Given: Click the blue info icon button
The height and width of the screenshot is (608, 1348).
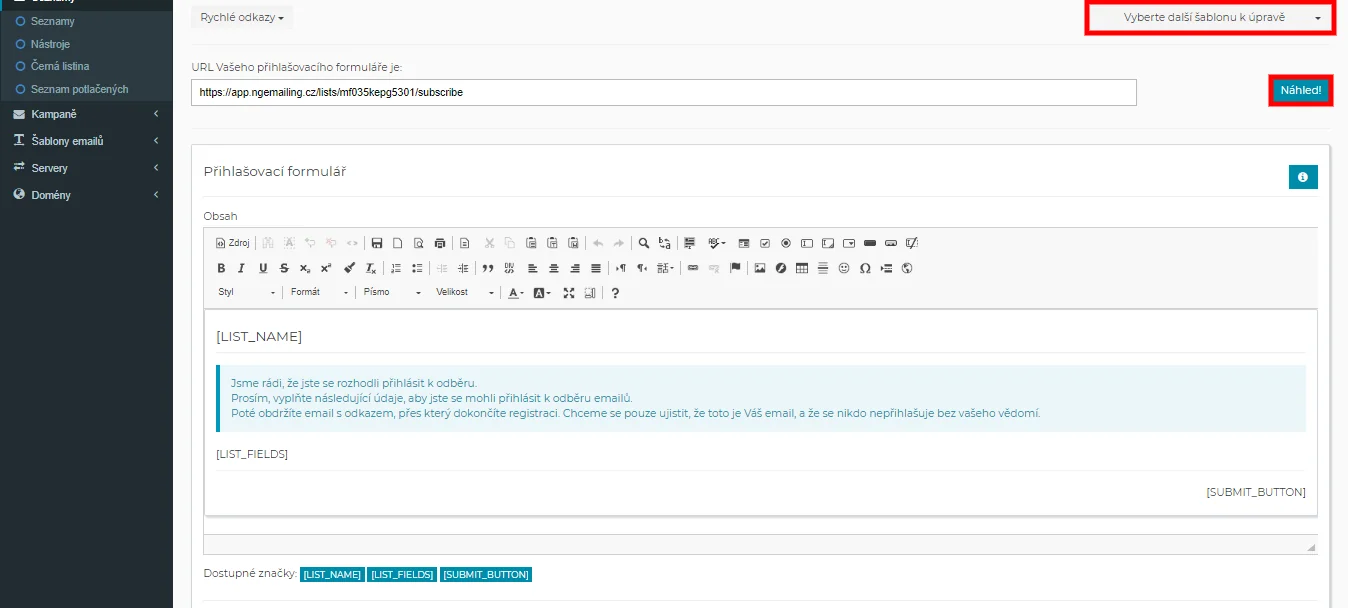Looking at the screenshot, I should pos(1302,177).
